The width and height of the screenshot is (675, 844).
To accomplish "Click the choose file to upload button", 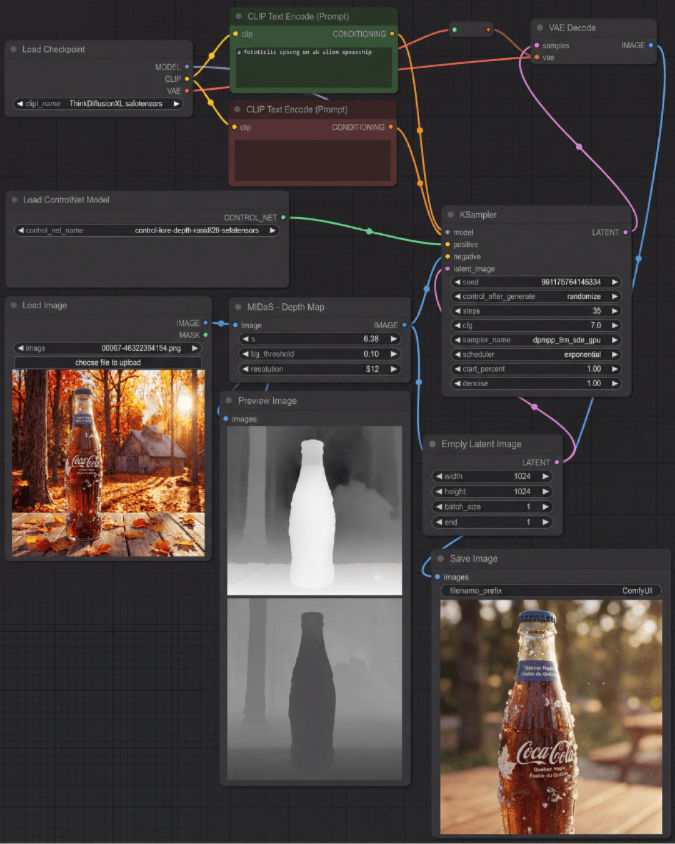I will click(x=108, y=362).
